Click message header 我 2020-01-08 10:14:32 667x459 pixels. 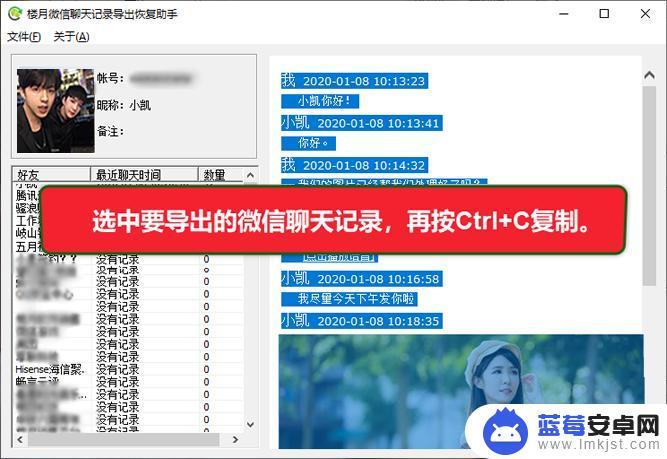(354, 165)
